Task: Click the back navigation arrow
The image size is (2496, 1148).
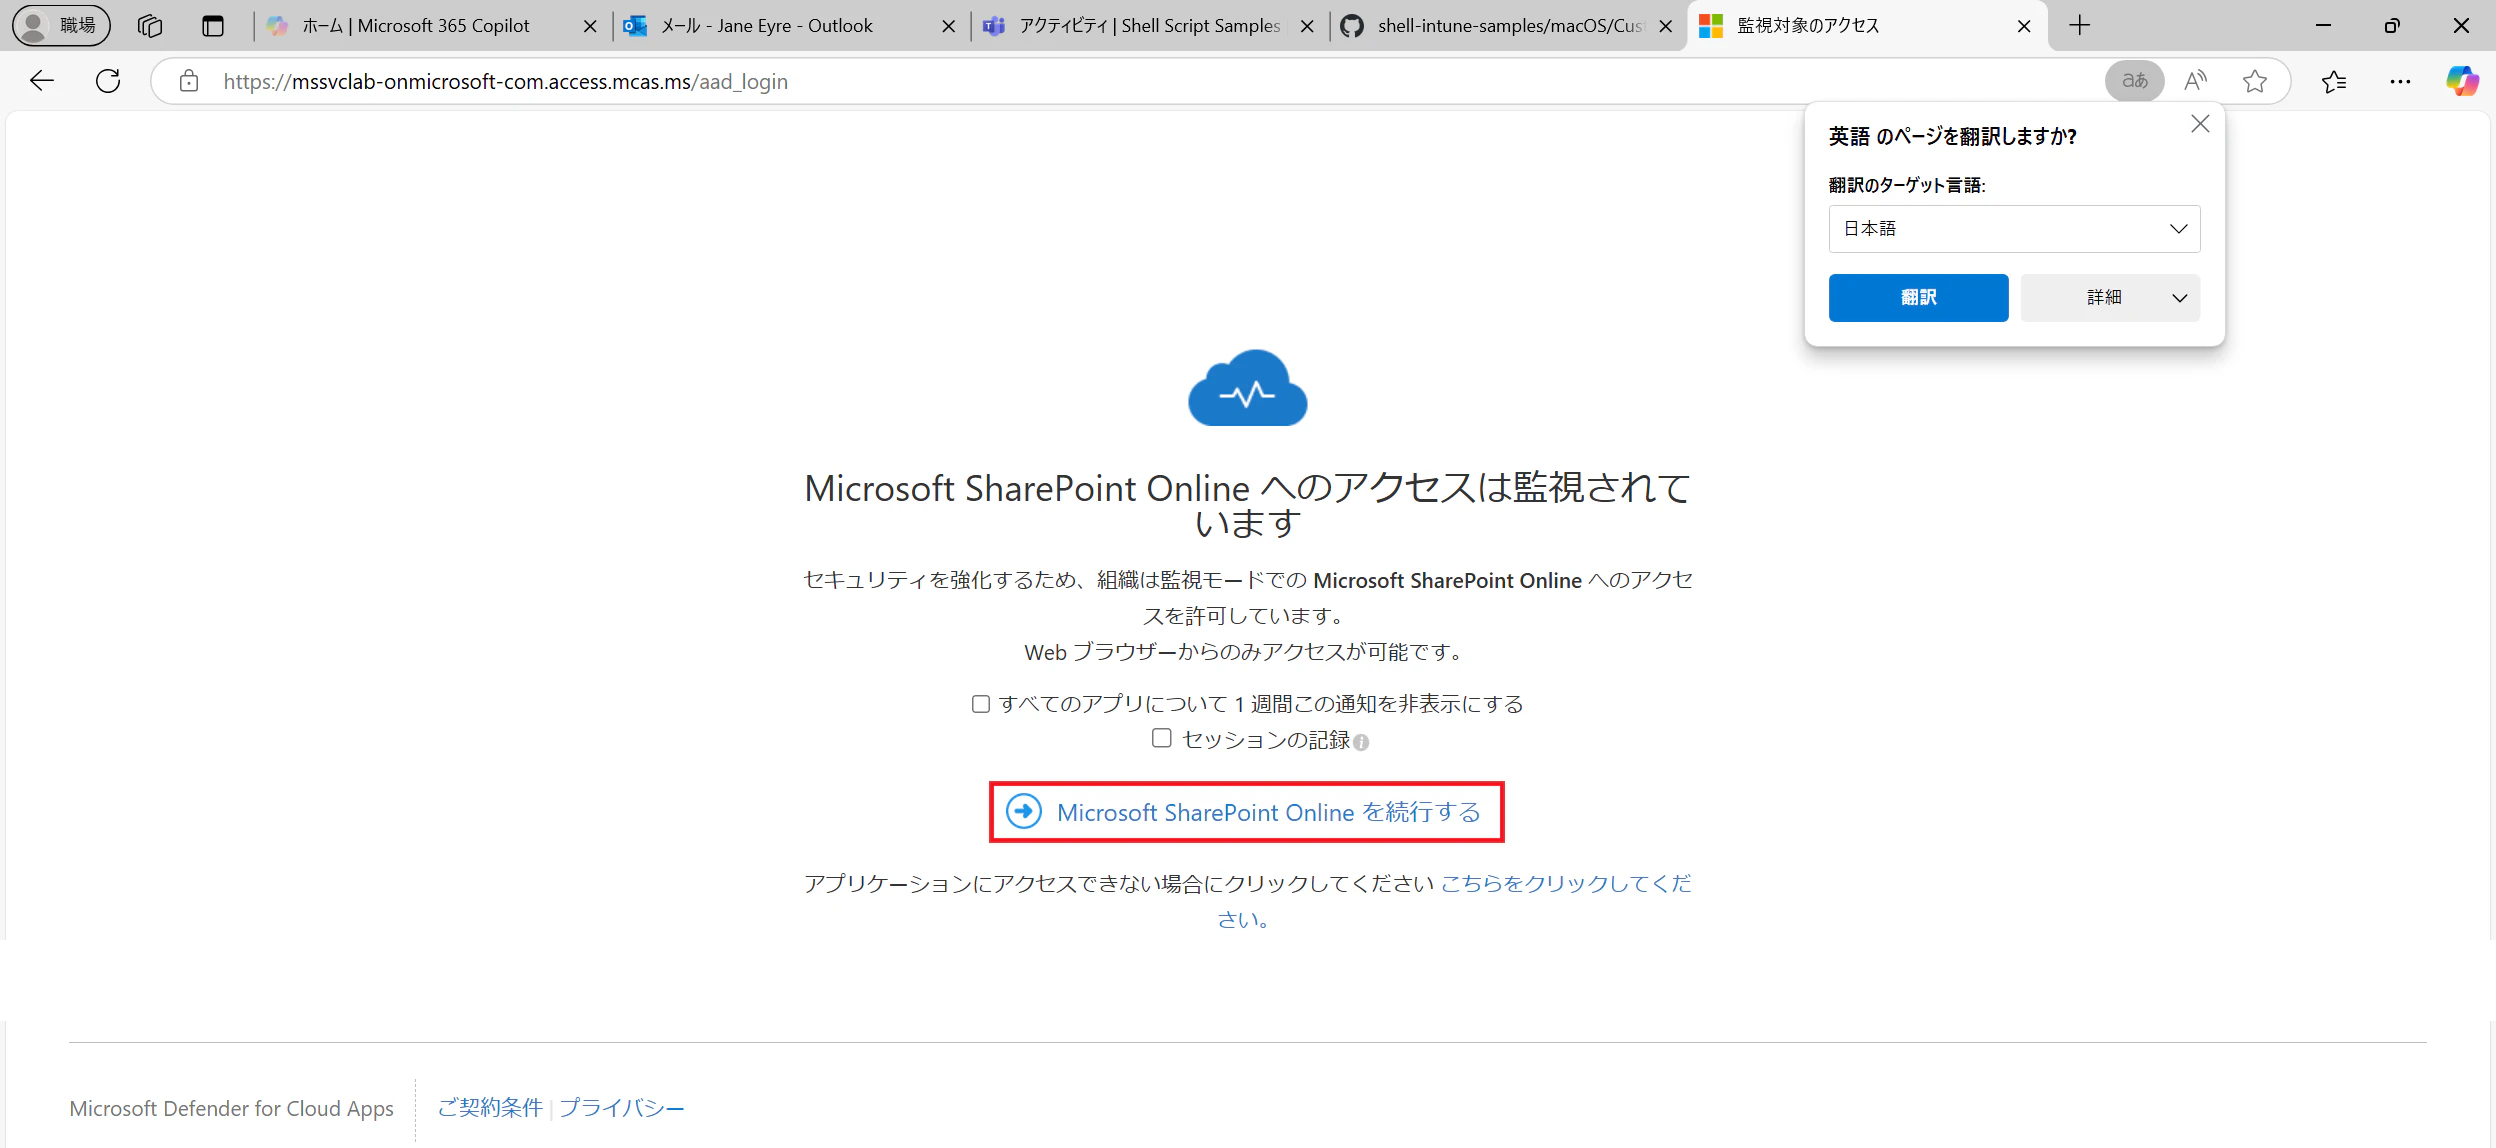Action: pyautogui.click(x=41, y=81)
